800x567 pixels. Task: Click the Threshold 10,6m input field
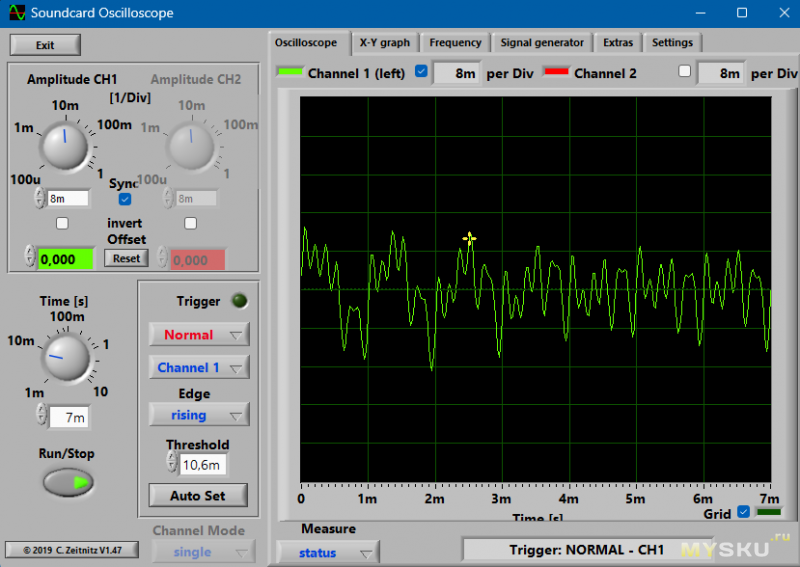point(203,465)
